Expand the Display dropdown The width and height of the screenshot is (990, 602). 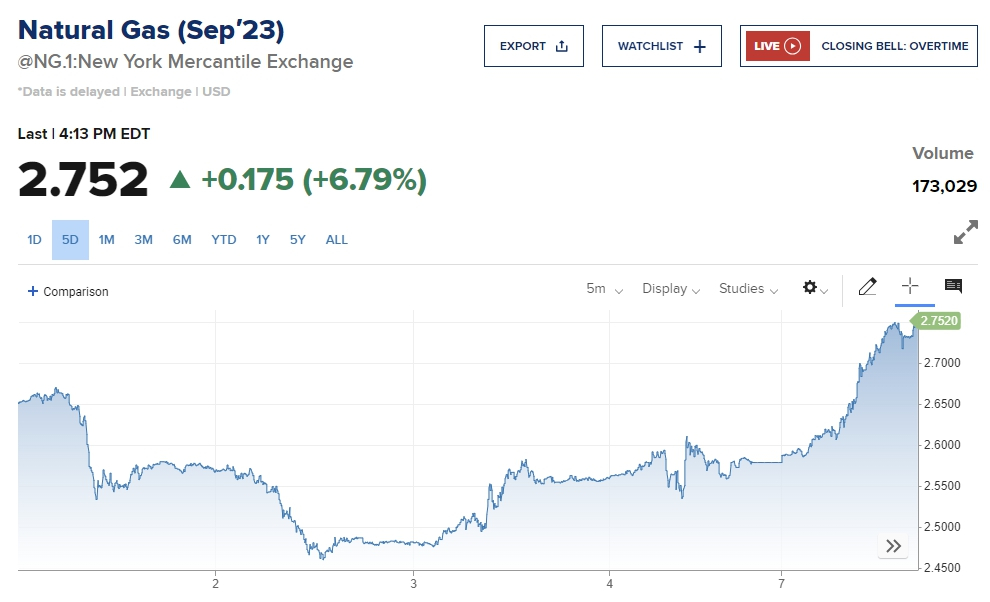point(671,289)
